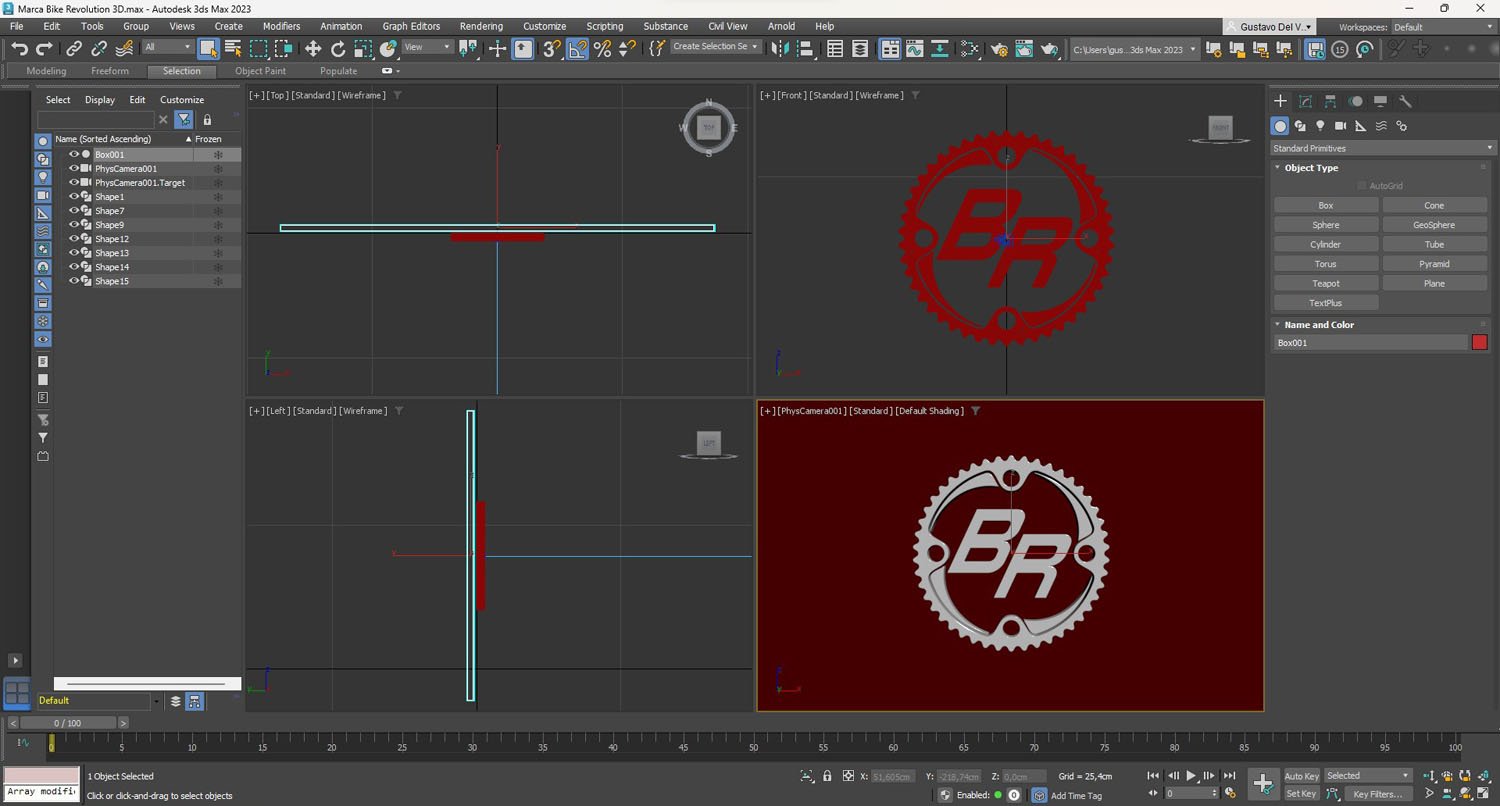Open the Select by Name list icon
The height and width of the screenshot is (806, 1500).
pos(233,48)
